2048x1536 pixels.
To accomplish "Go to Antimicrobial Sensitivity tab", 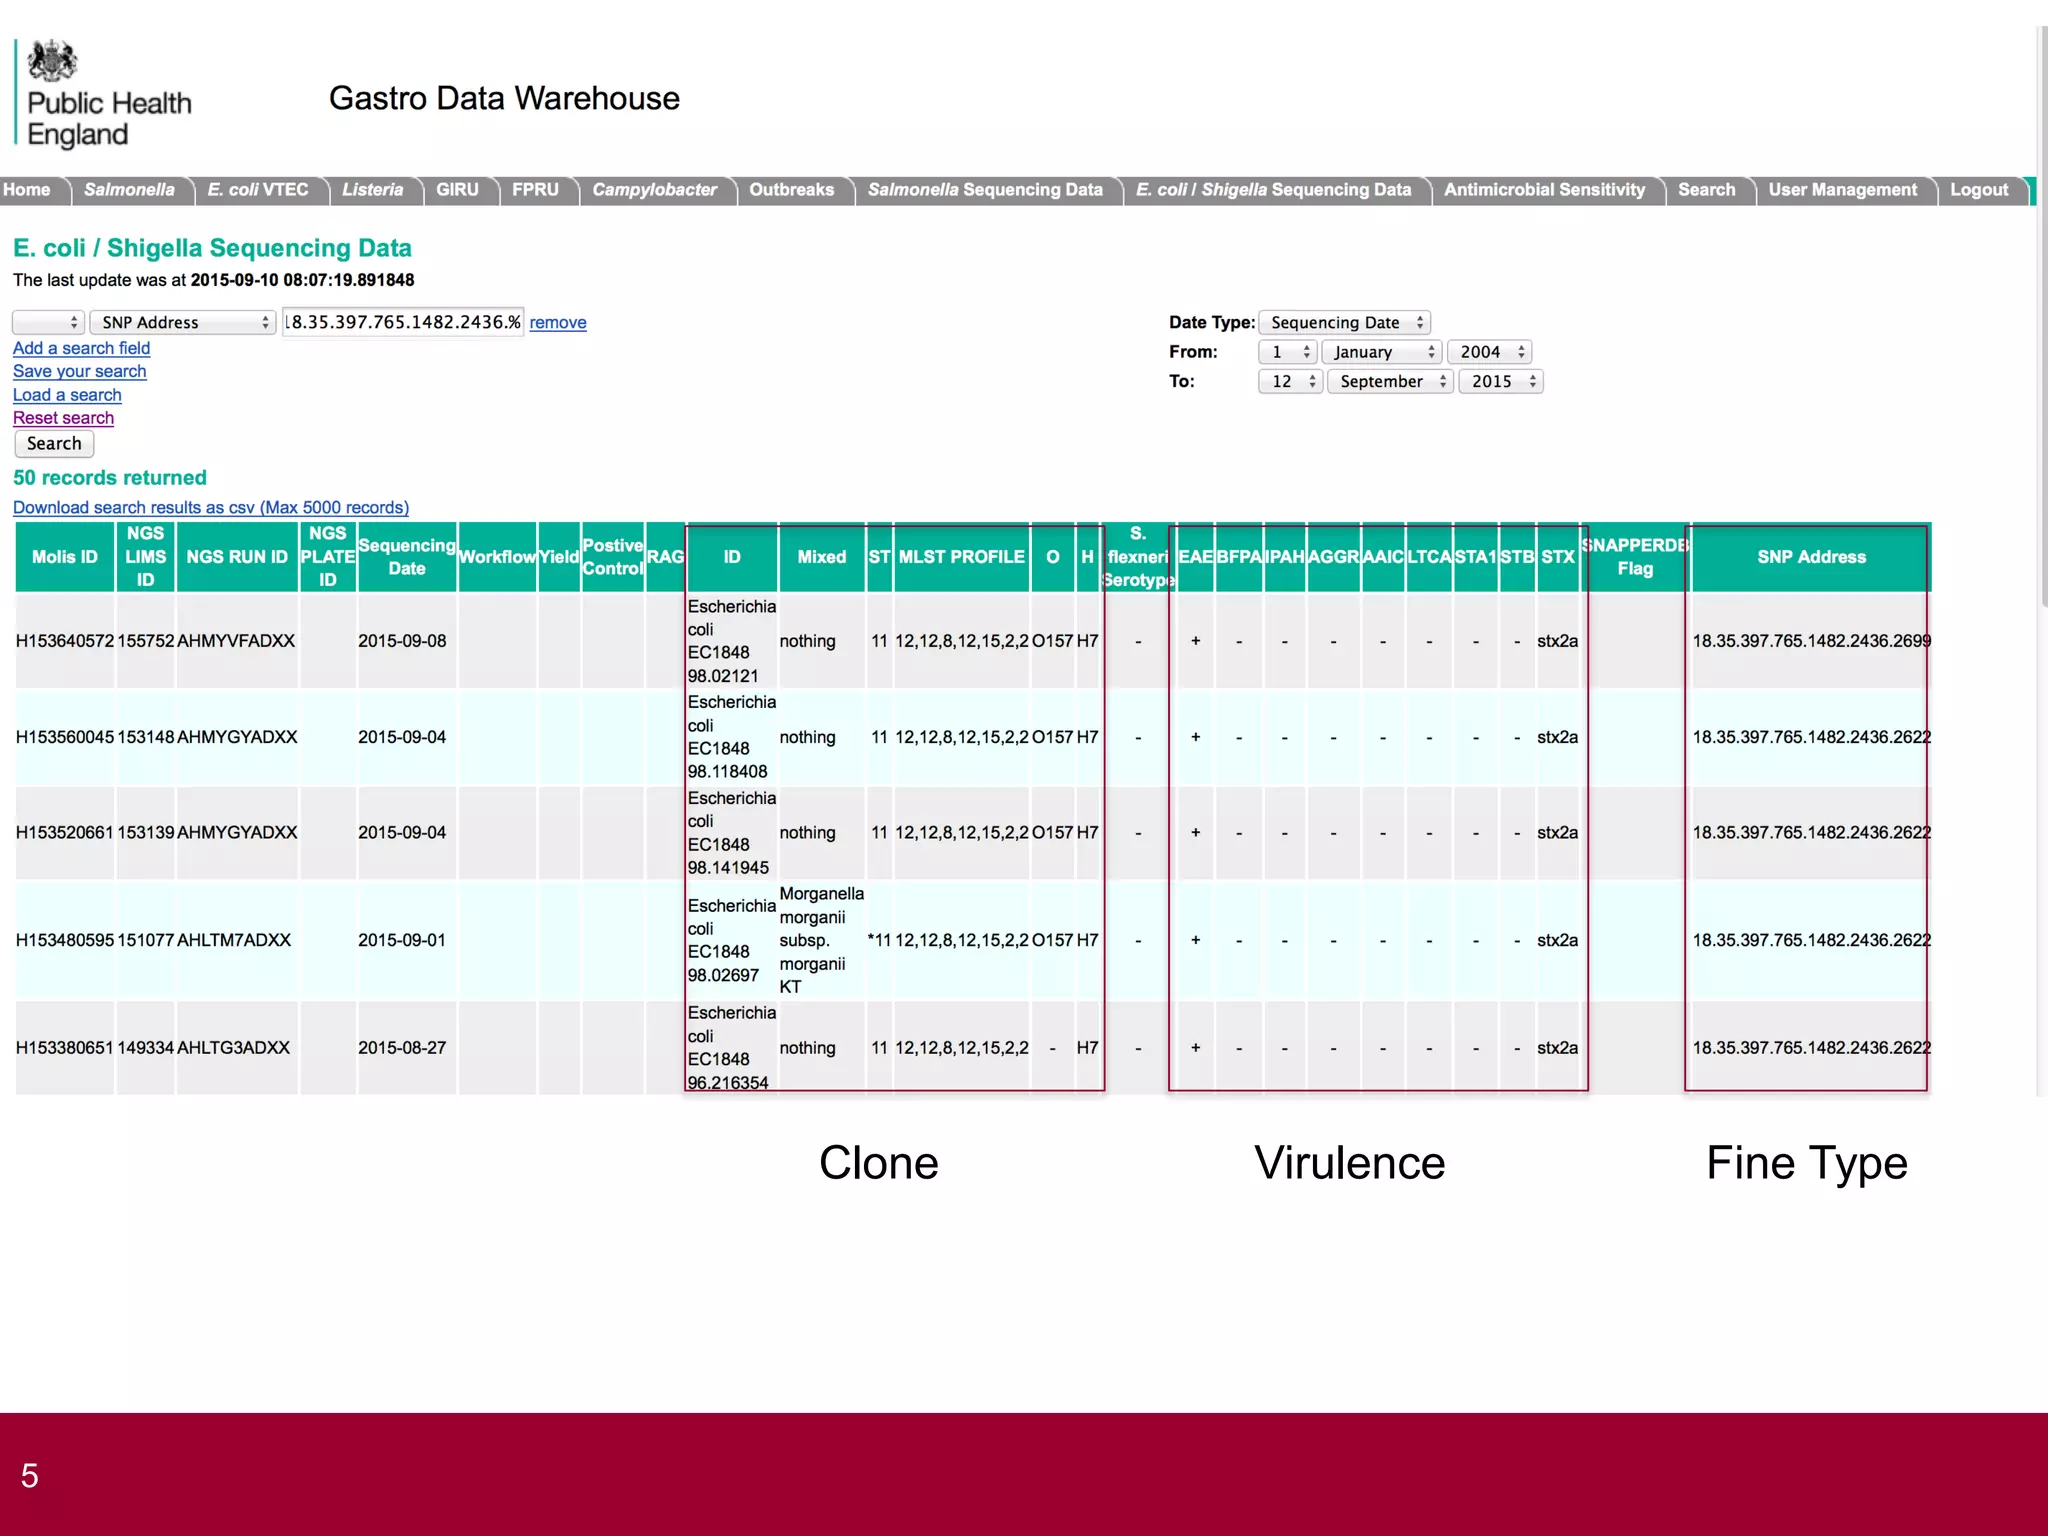I will (1544, 190).
